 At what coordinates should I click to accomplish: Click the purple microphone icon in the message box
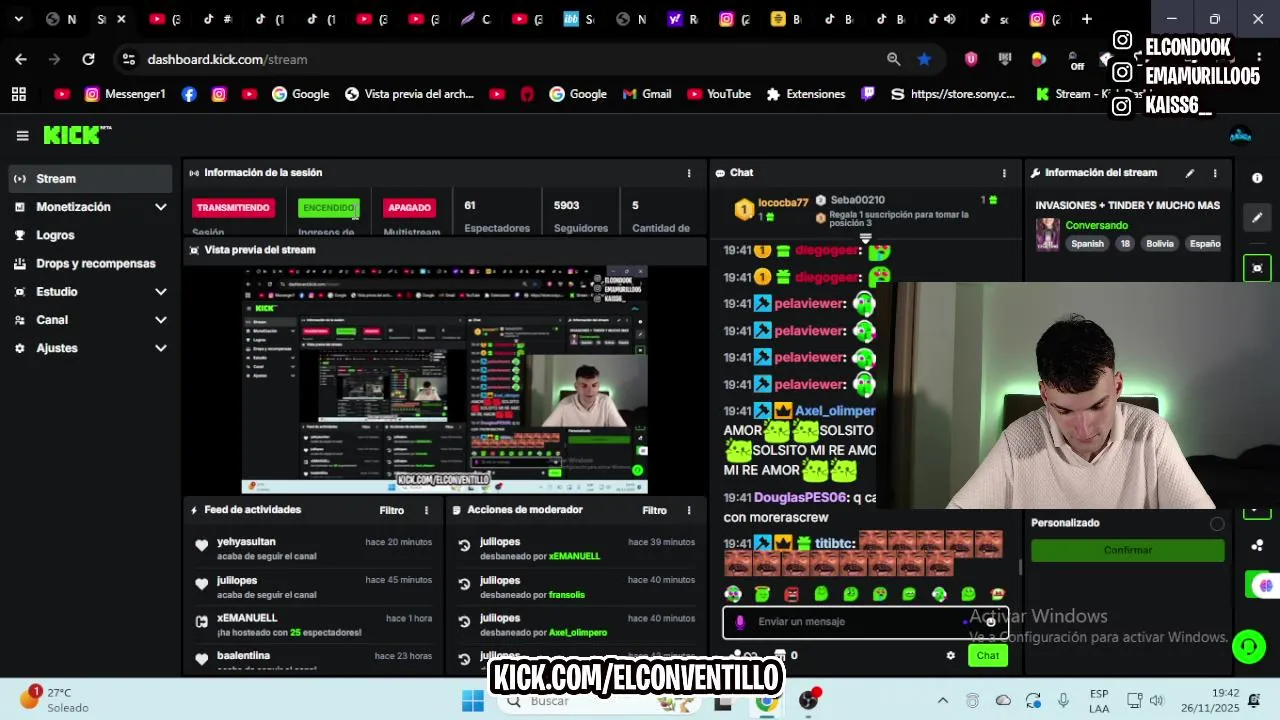(x=740, y=622)
